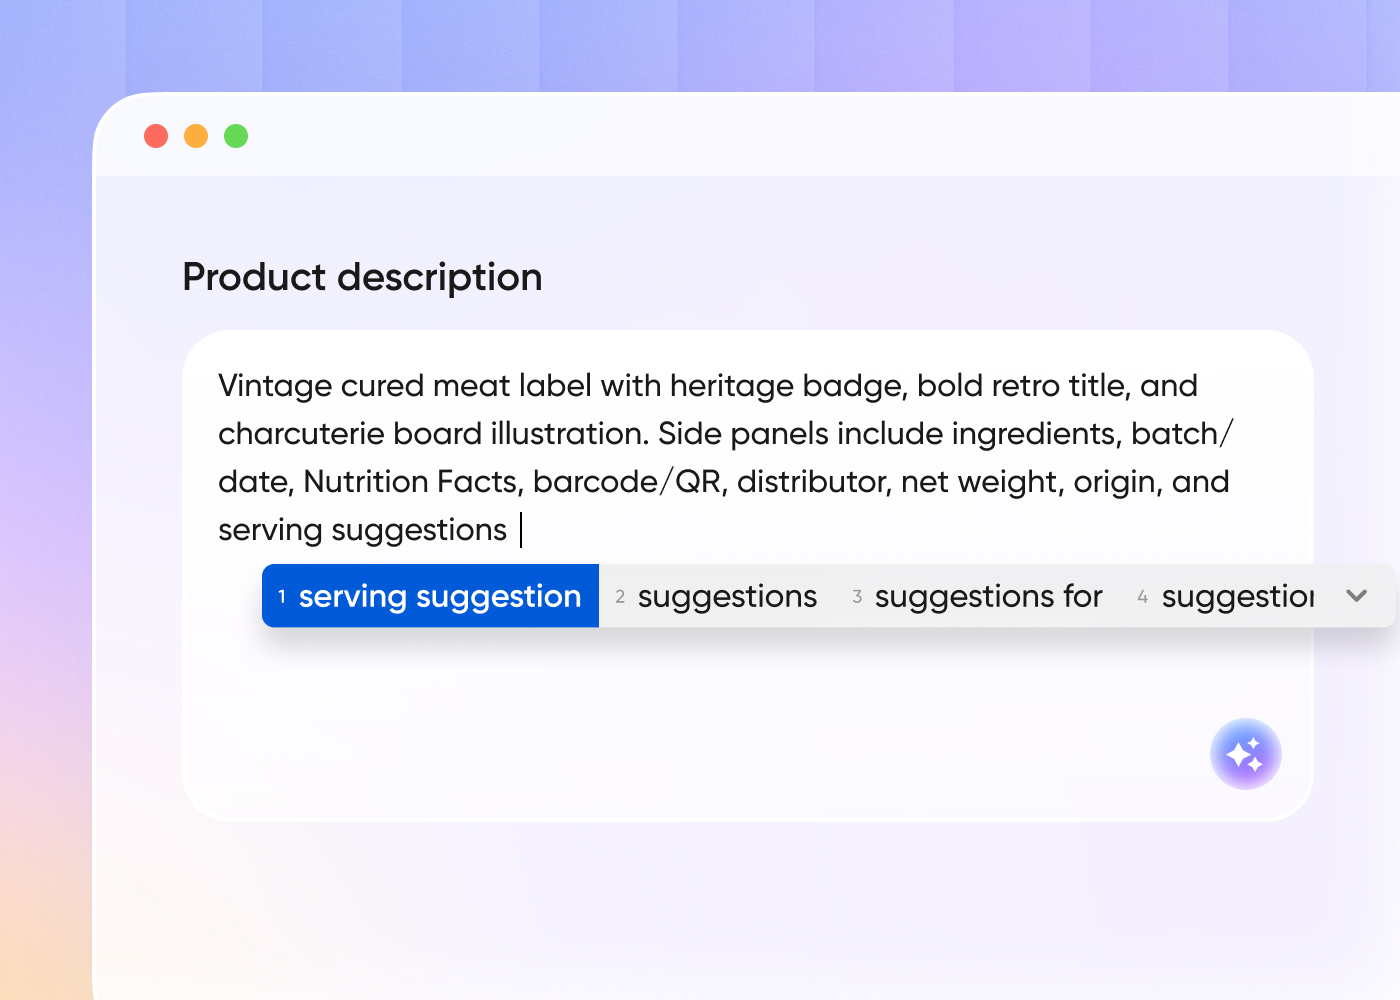The width and height of the screenshot is (1400, 1000).
Task: Choose the second suggestion "suggestions"
Action: point(726,597)
